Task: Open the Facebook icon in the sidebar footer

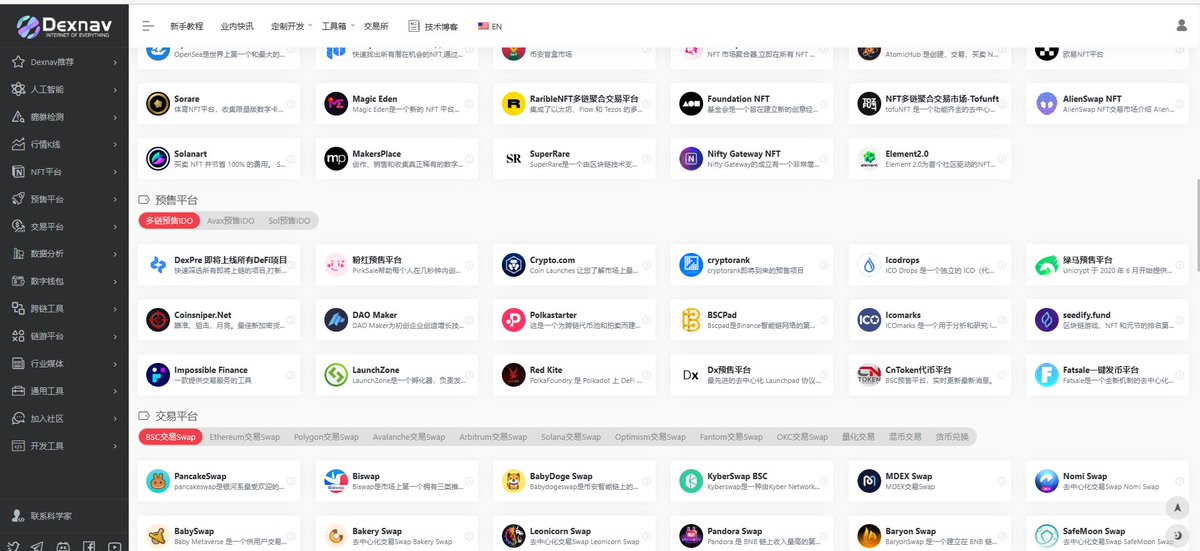Action: (x=89, y=546)
